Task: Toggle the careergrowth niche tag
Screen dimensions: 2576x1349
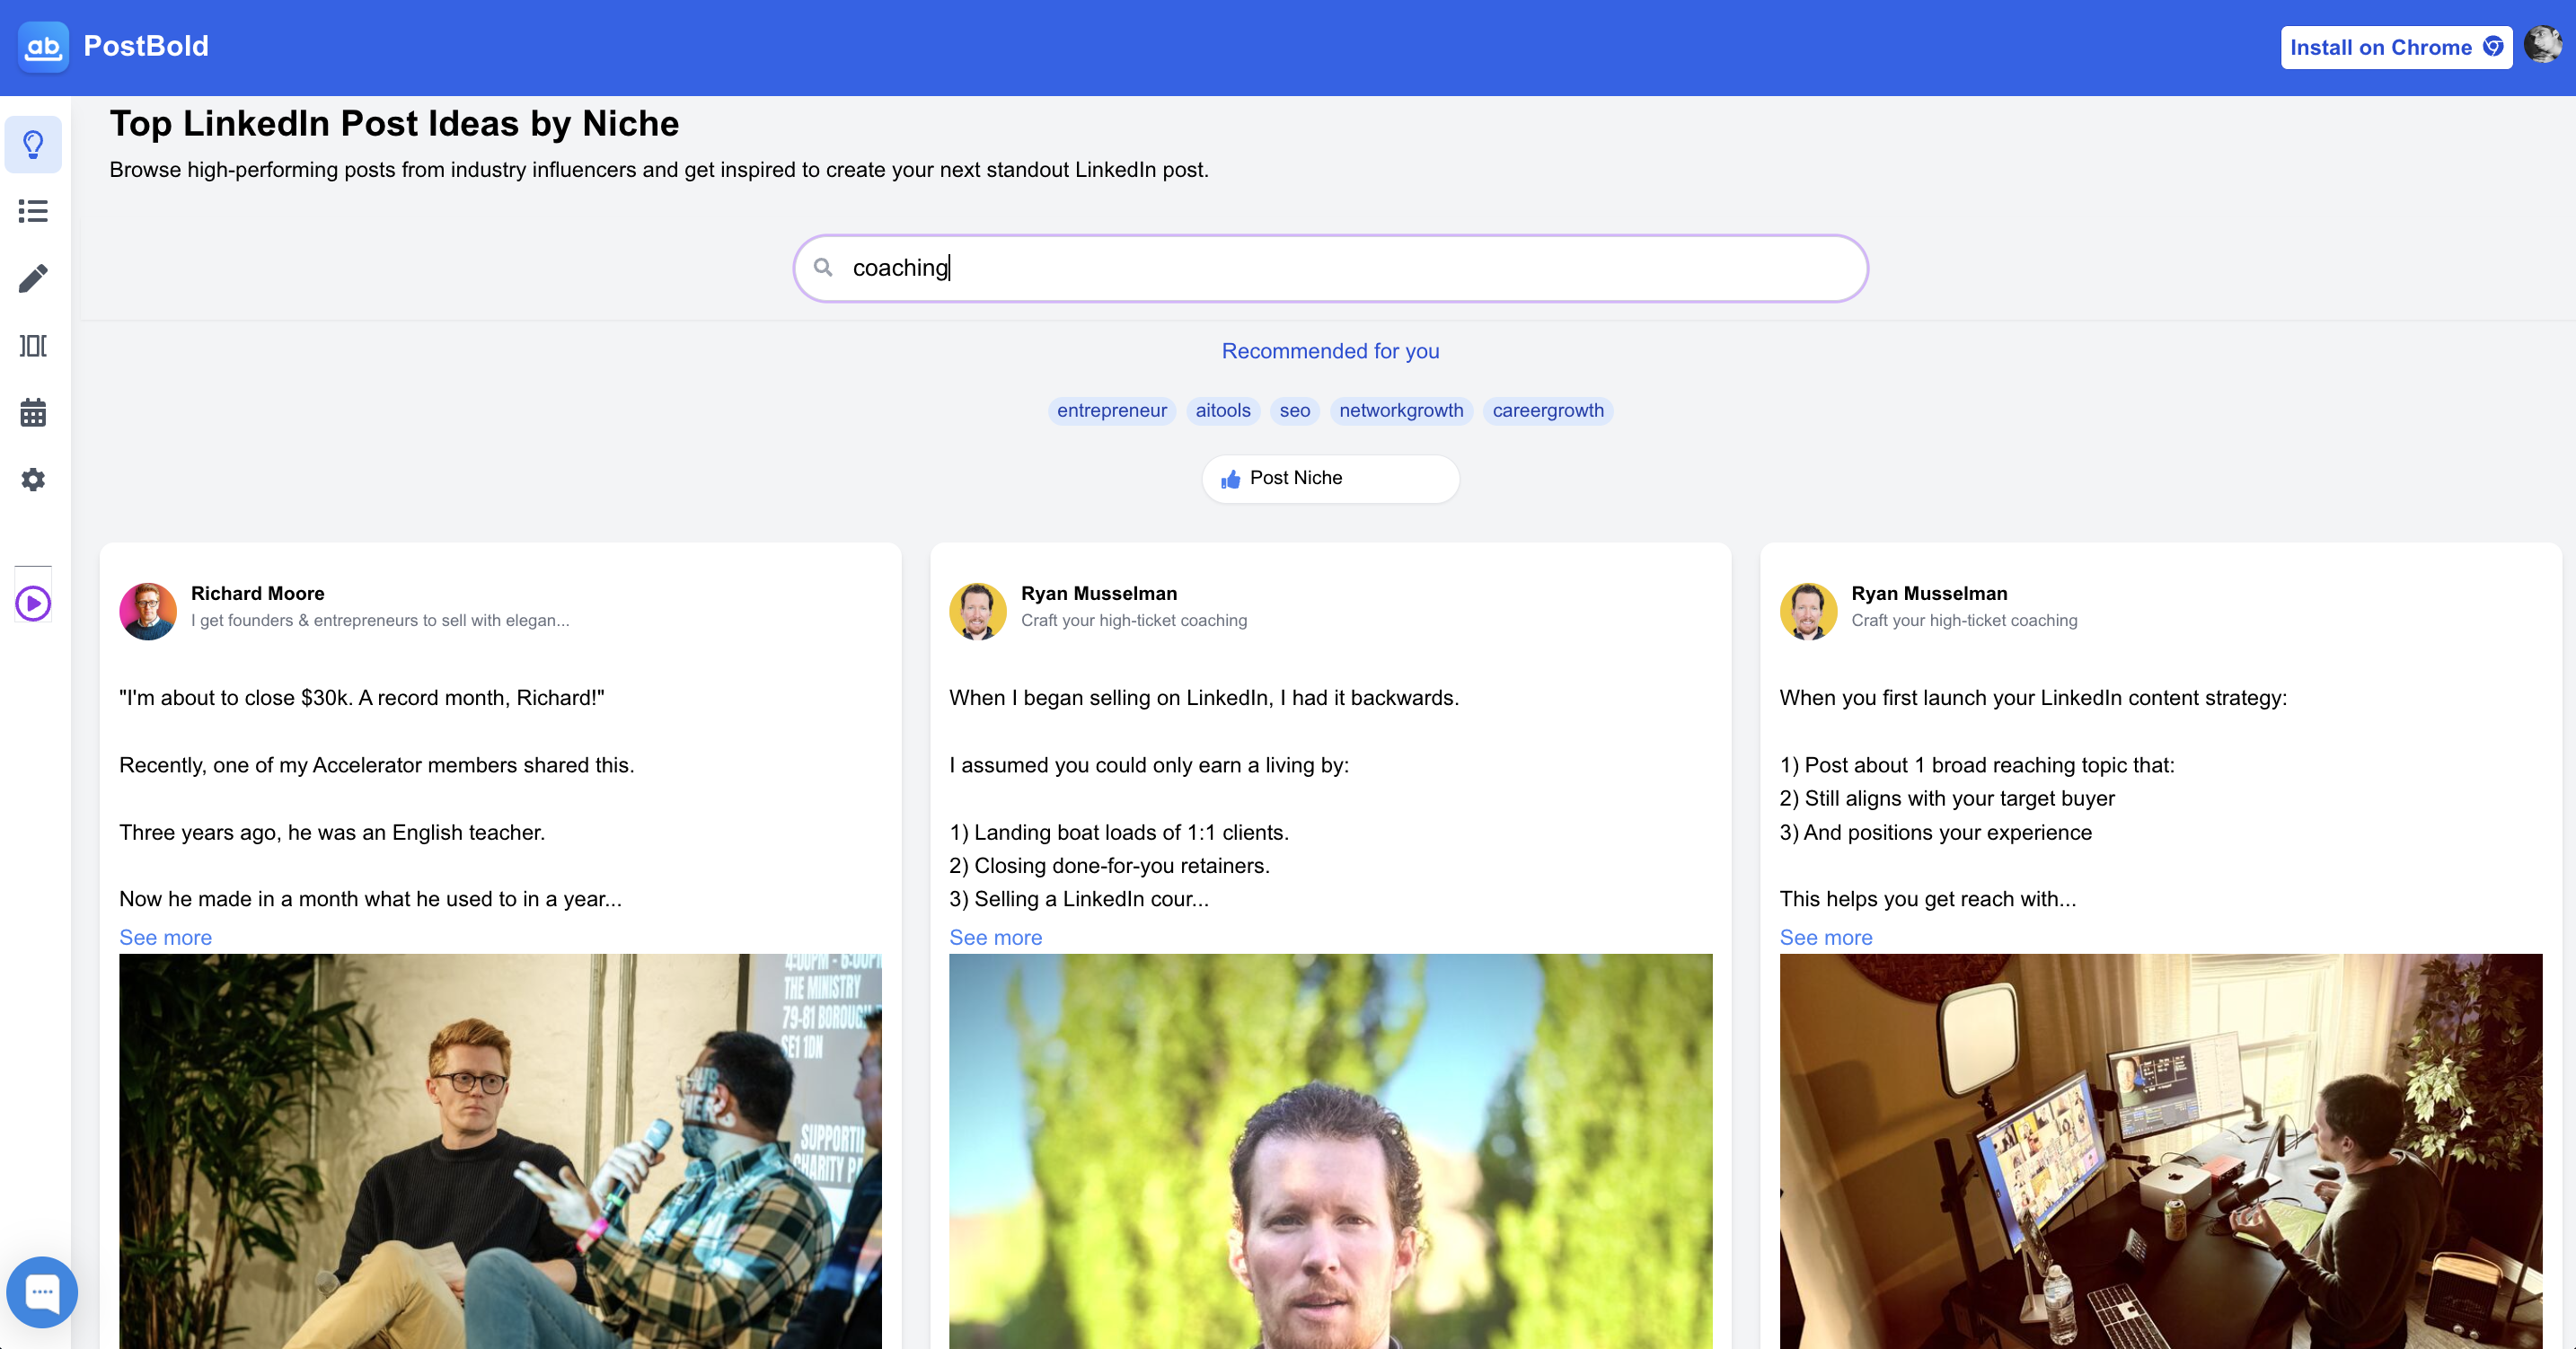Action: (1548, 410)
